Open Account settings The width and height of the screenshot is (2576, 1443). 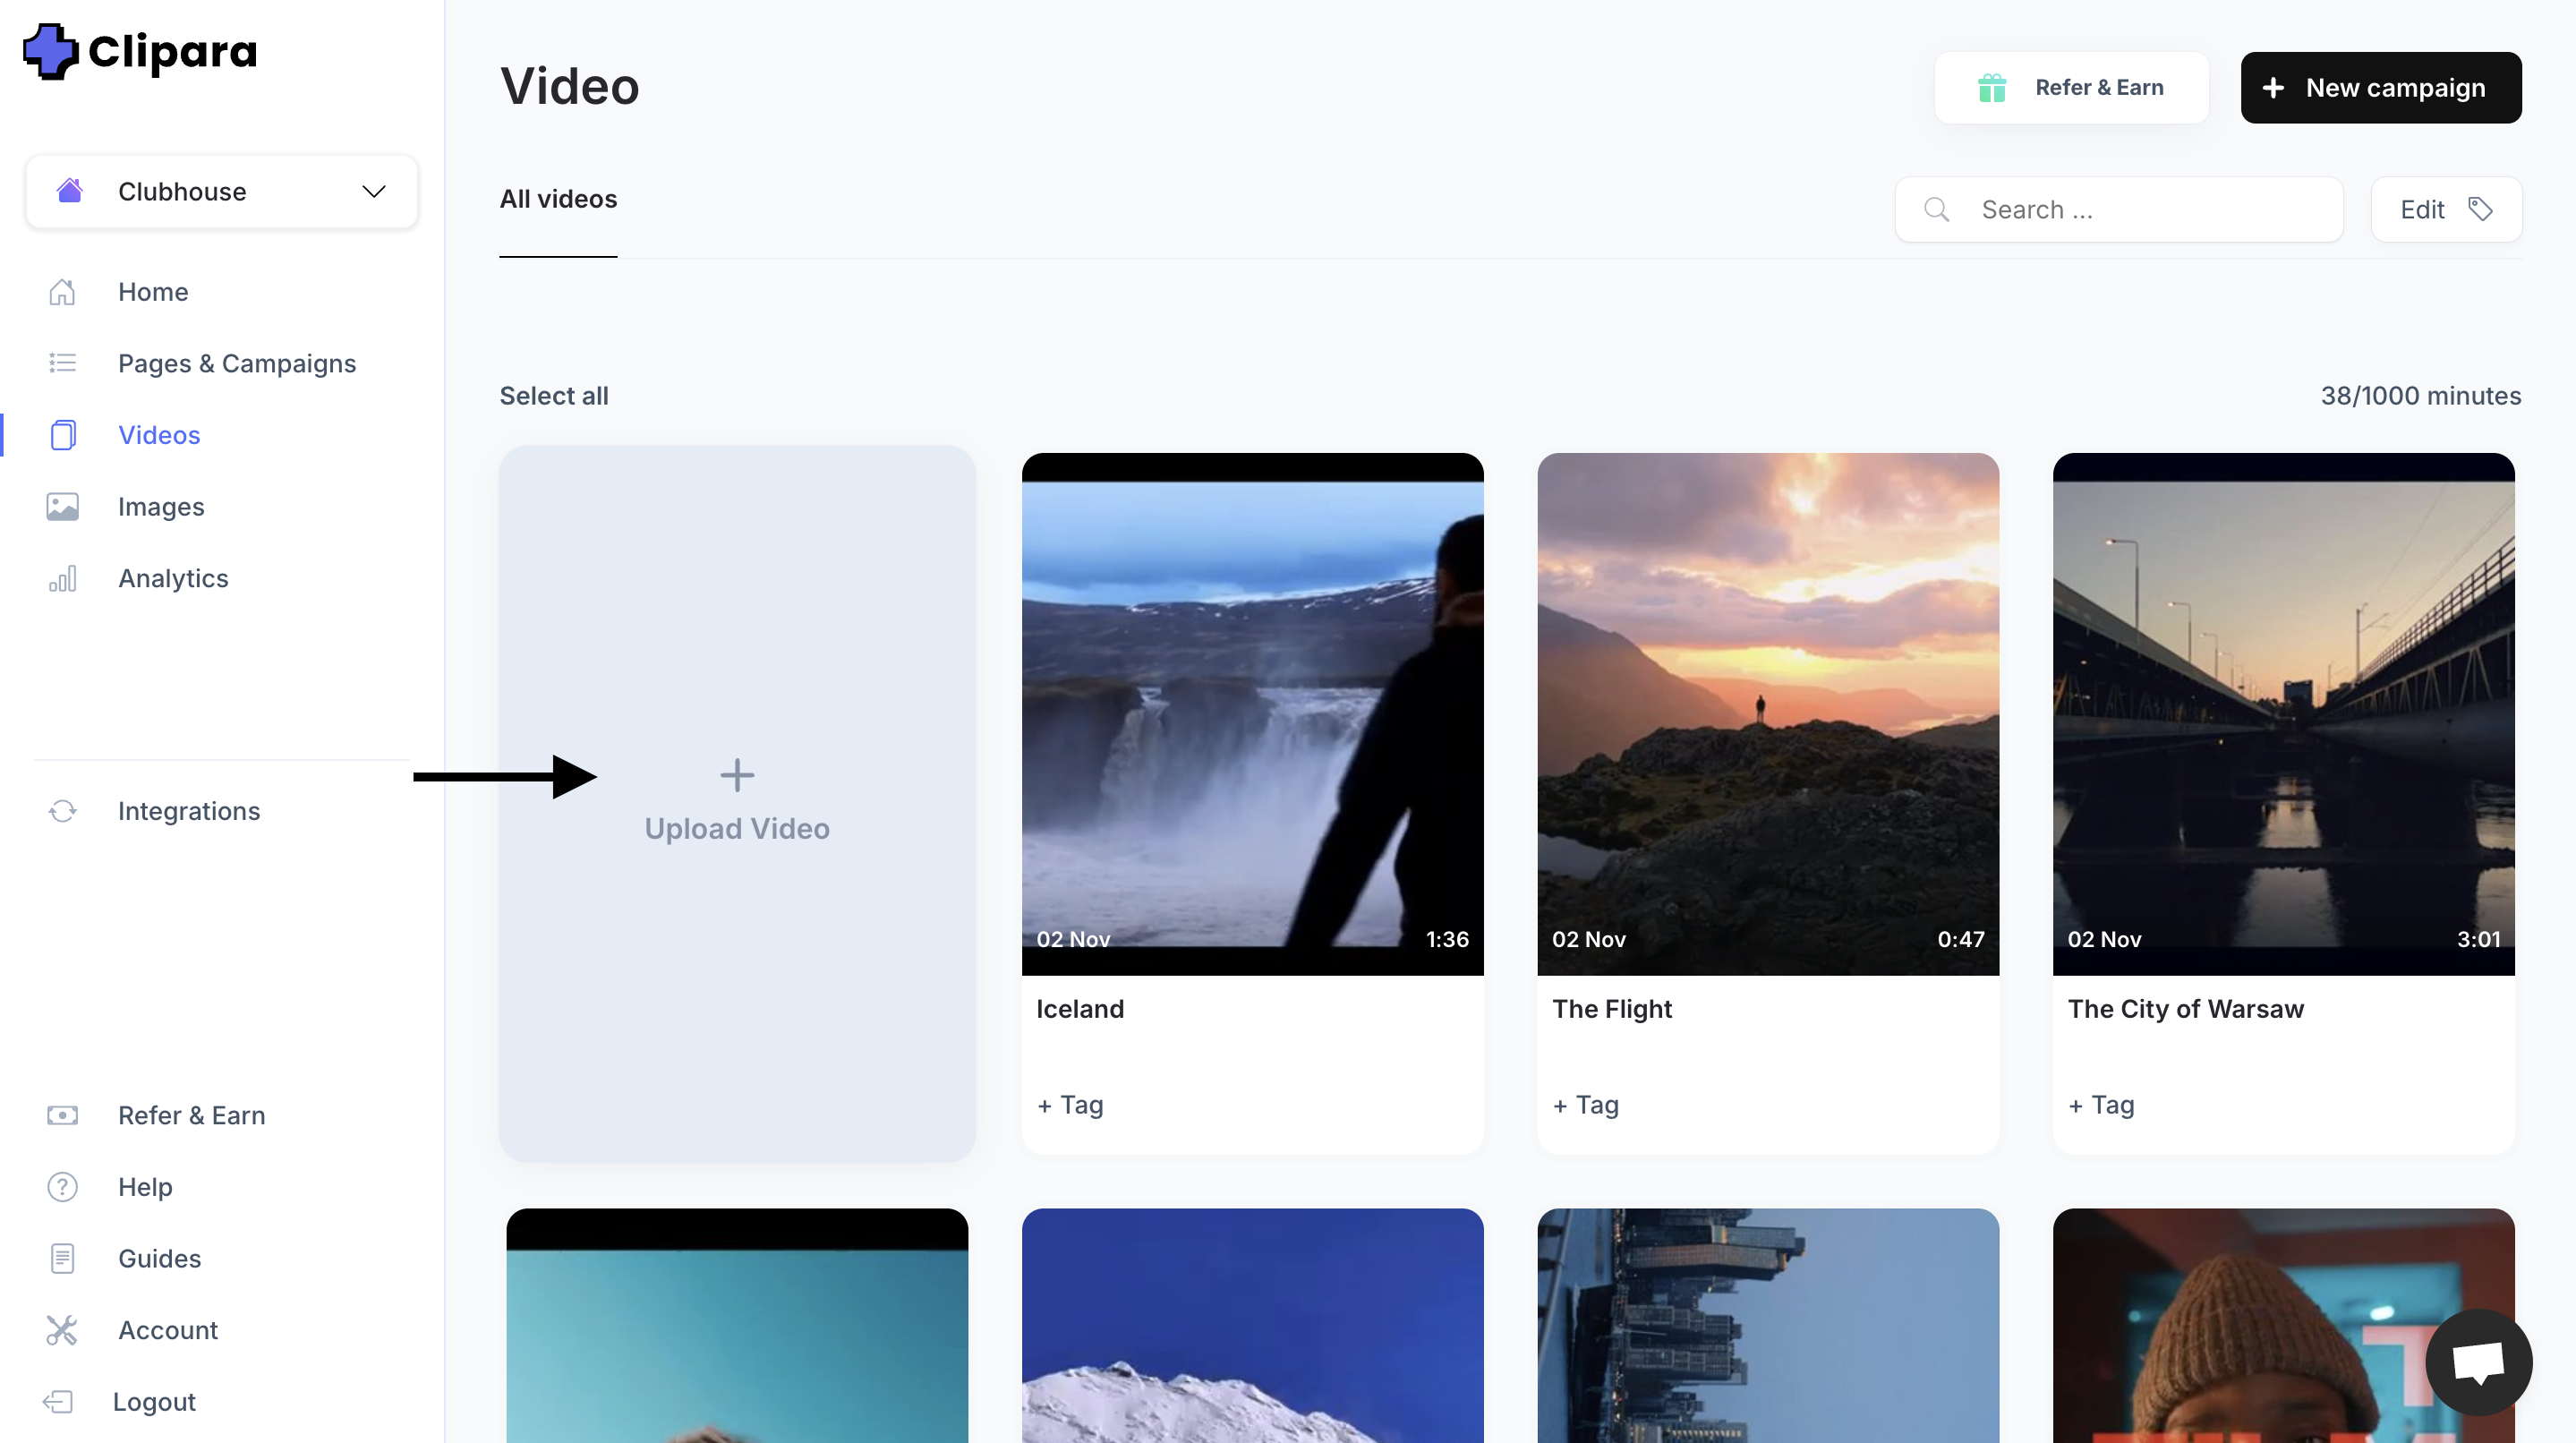168,1330
